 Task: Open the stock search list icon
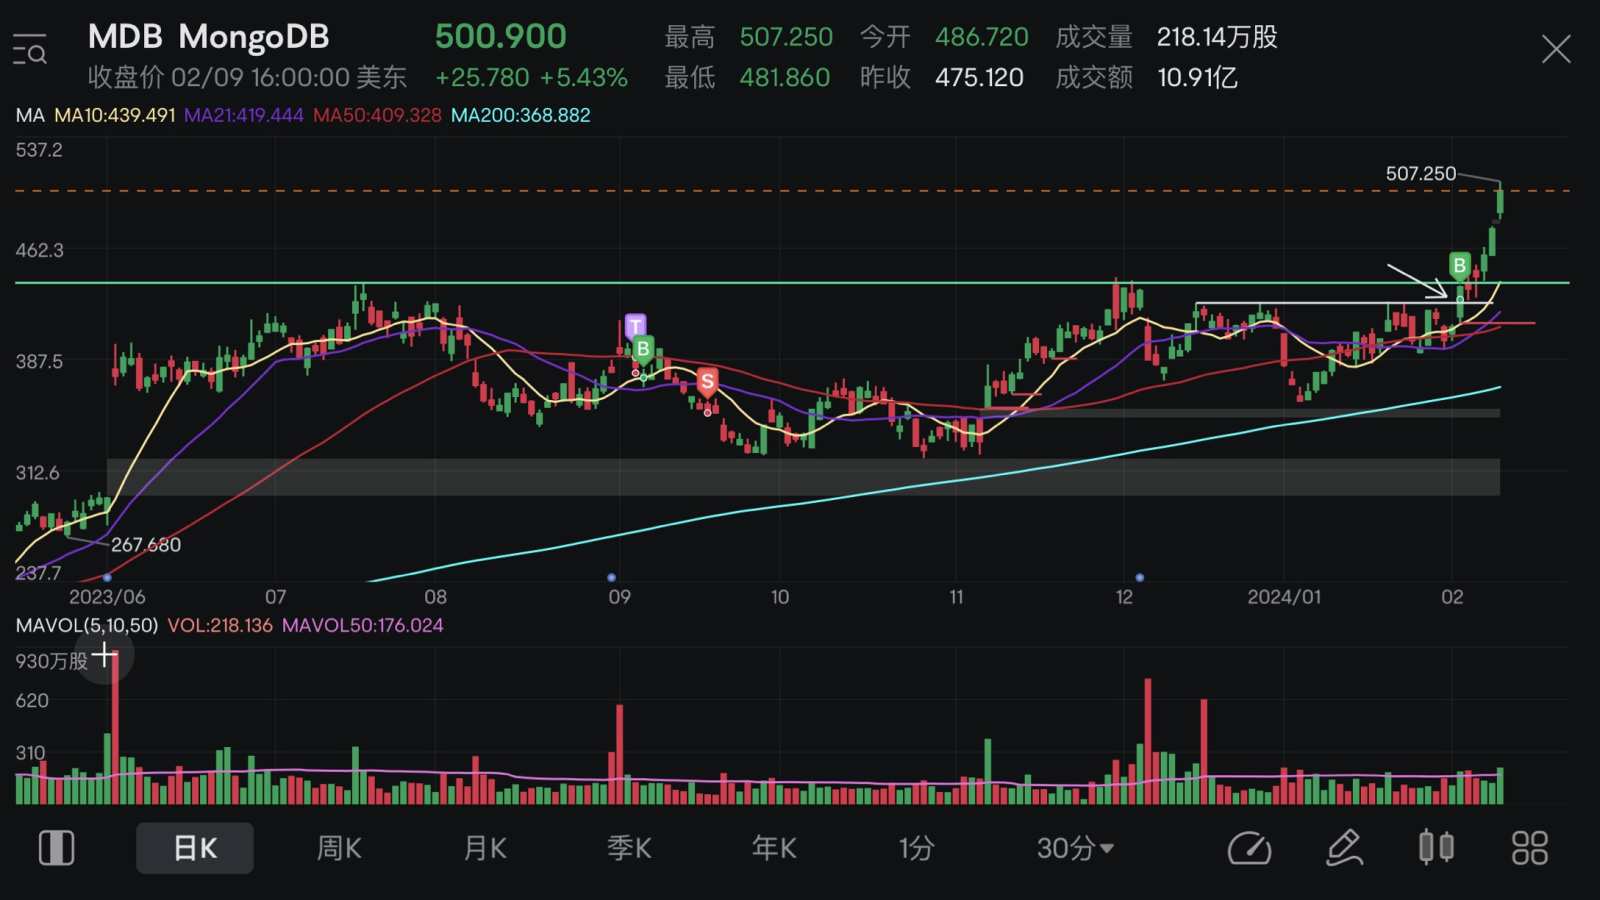(30, 49)
